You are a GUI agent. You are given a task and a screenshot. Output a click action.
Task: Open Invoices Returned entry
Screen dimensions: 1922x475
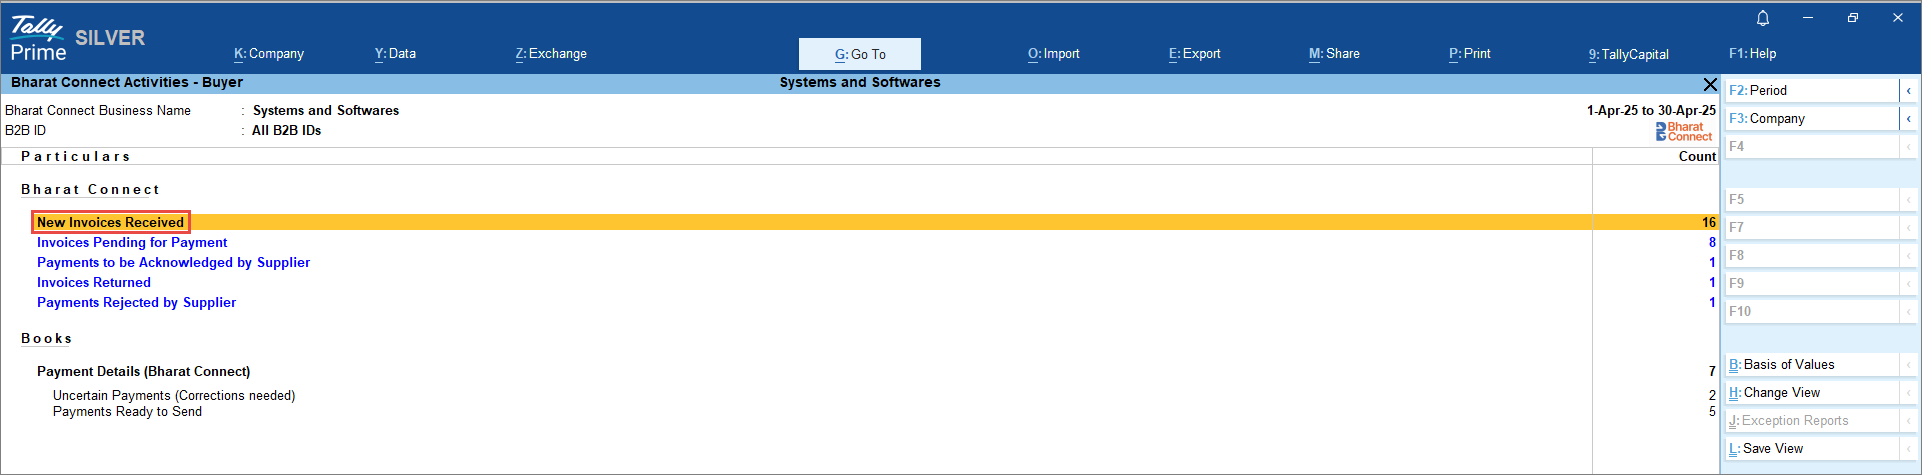(x=94, y=283)
